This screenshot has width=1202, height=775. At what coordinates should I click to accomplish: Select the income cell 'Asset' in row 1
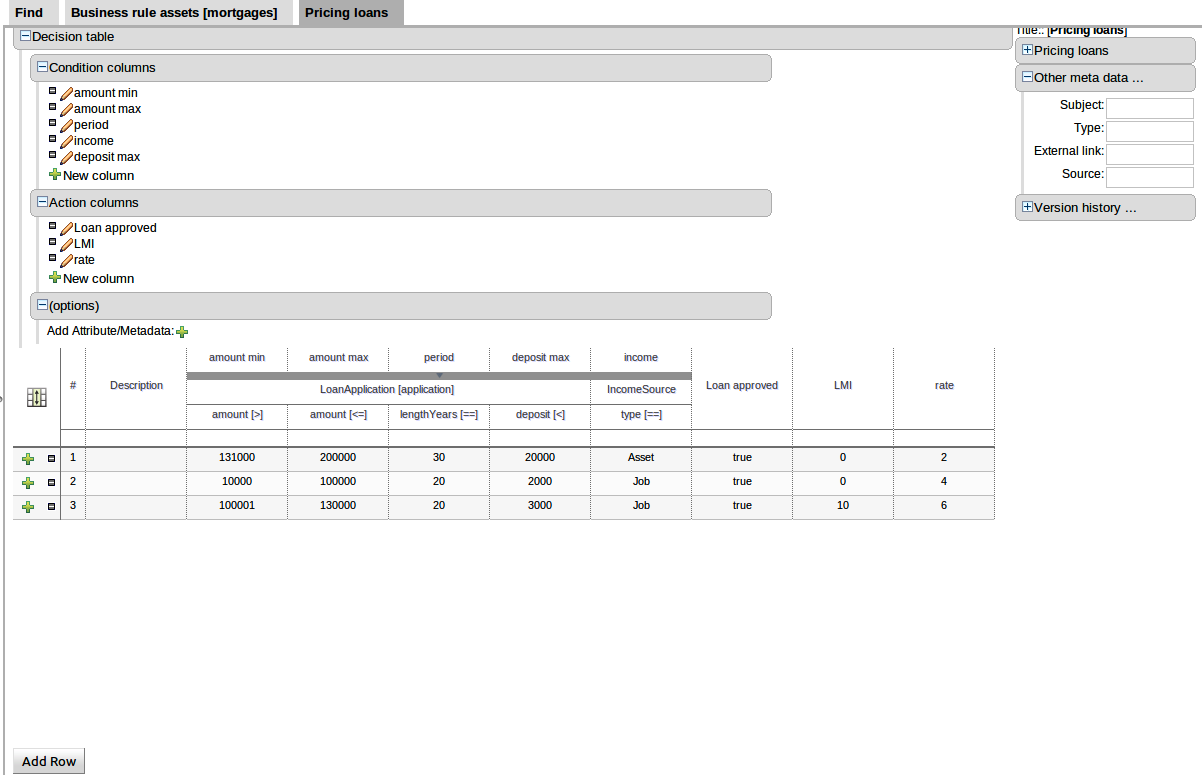pos(641,458)
